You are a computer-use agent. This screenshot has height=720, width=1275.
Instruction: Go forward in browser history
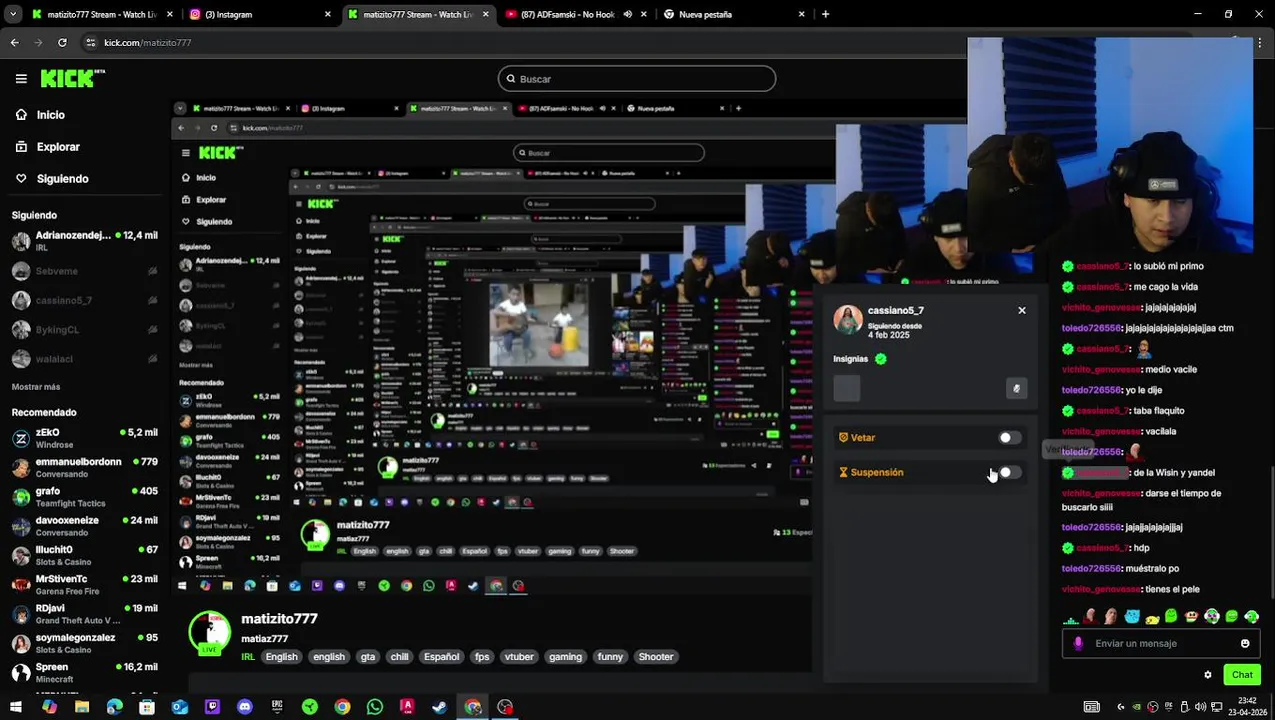coord(38,42)
